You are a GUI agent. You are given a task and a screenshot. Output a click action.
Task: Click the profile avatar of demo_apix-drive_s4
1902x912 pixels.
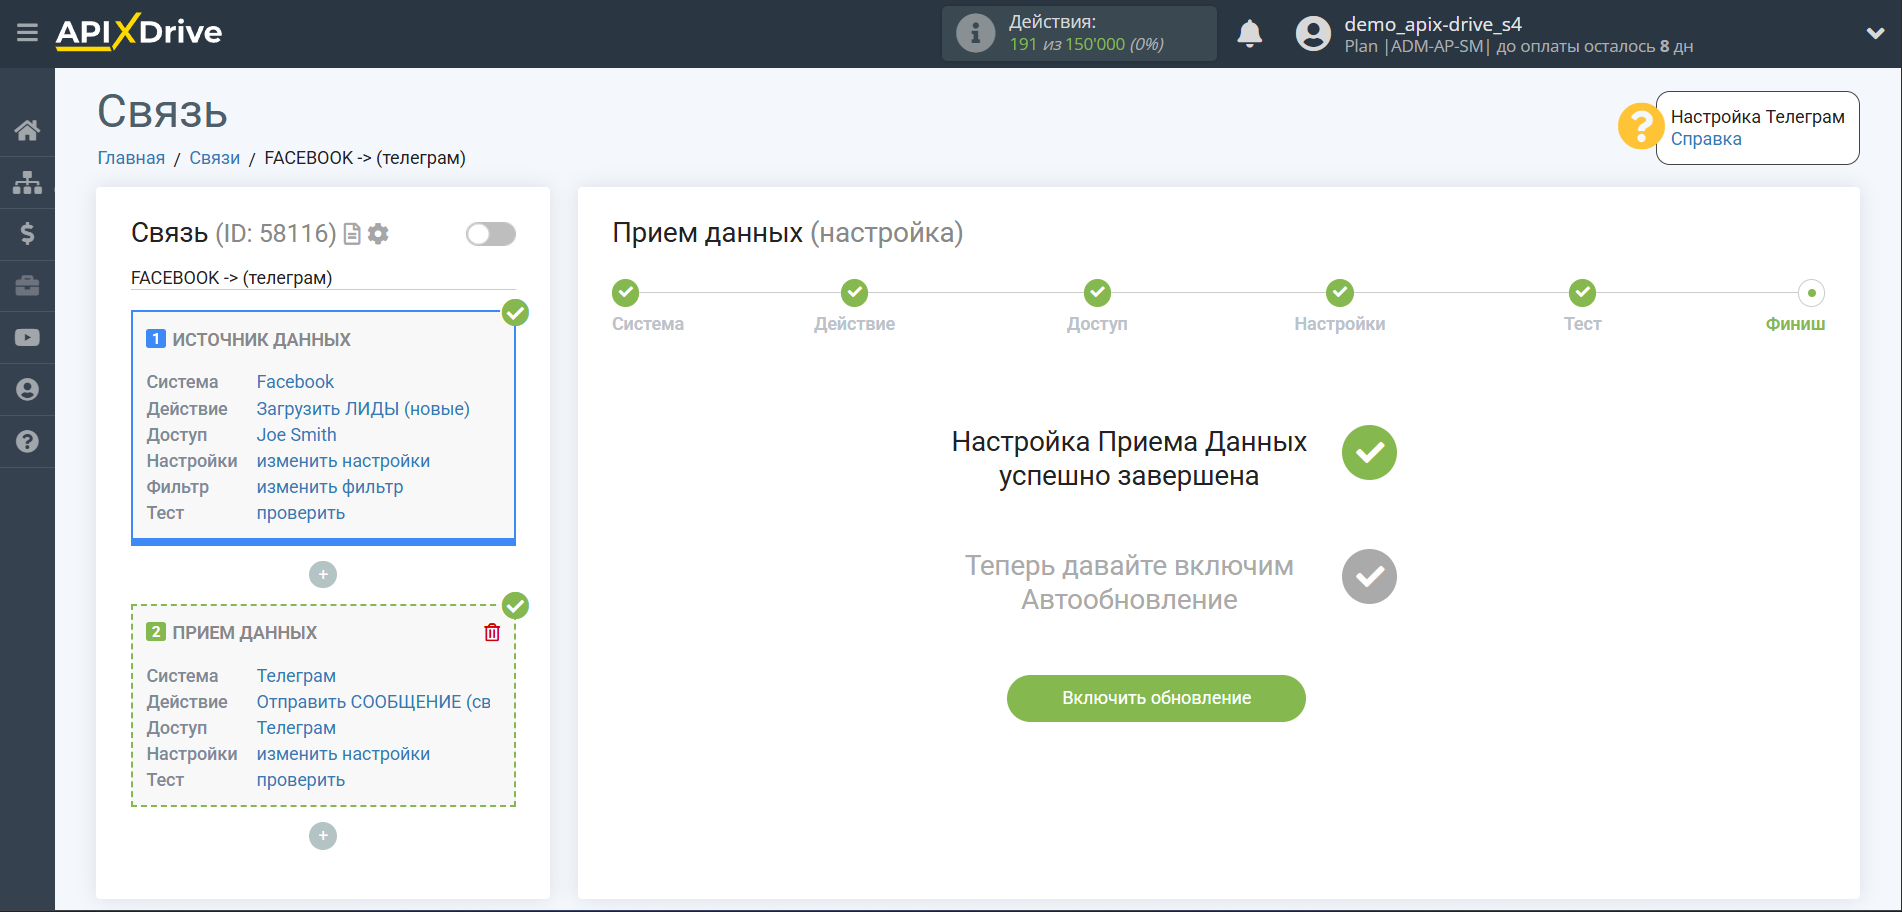point(1313,32)
